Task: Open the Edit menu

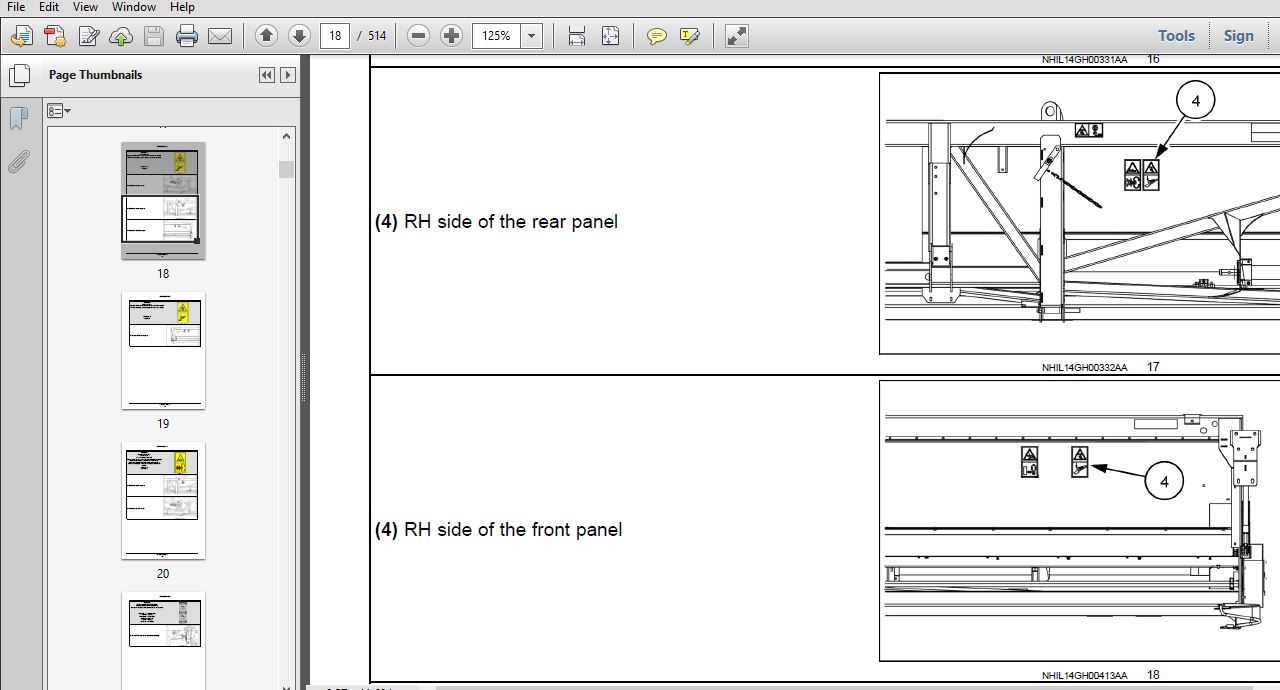Action: [x=49, y=7]
